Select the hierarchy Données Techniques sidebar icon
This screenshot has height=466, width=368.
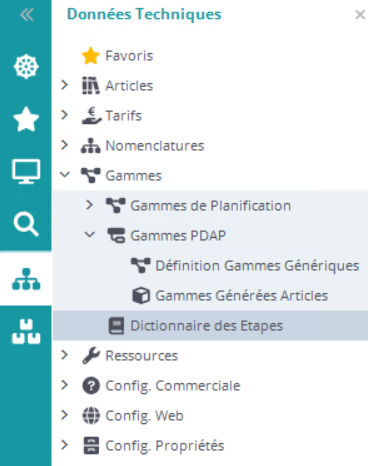point(26,279)
